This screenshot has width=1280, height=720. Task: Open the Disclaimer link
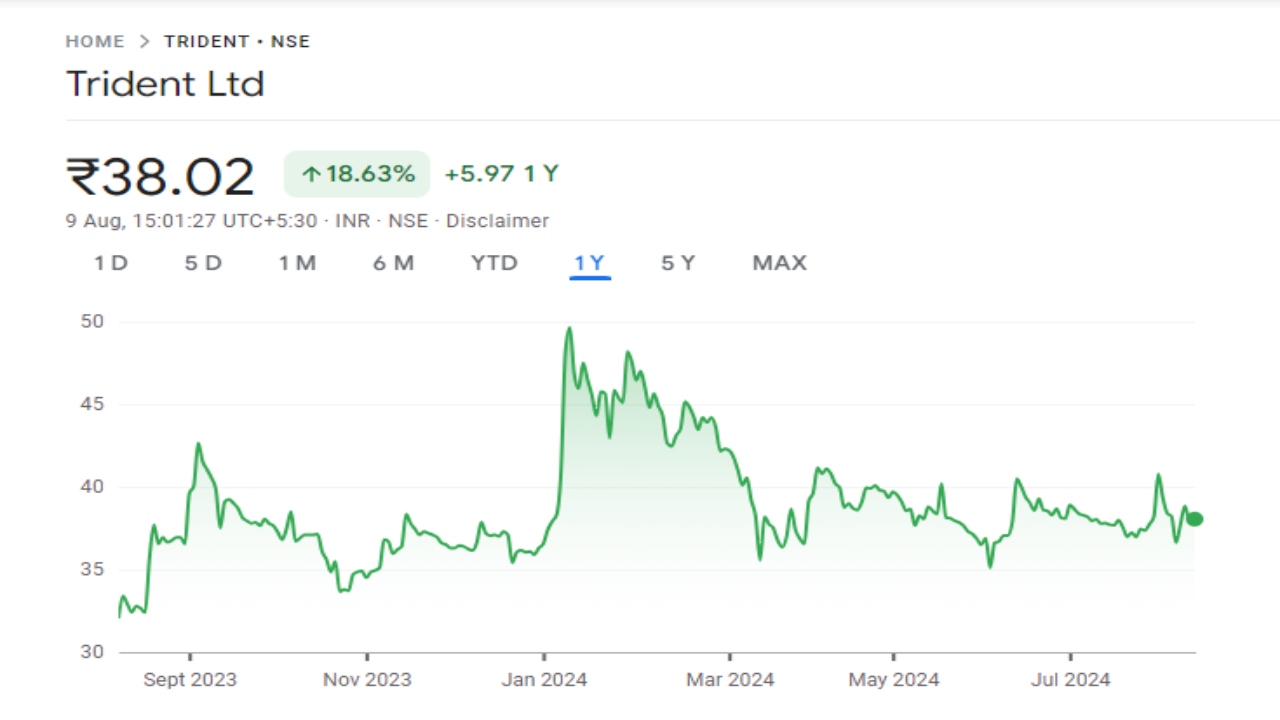497,221
